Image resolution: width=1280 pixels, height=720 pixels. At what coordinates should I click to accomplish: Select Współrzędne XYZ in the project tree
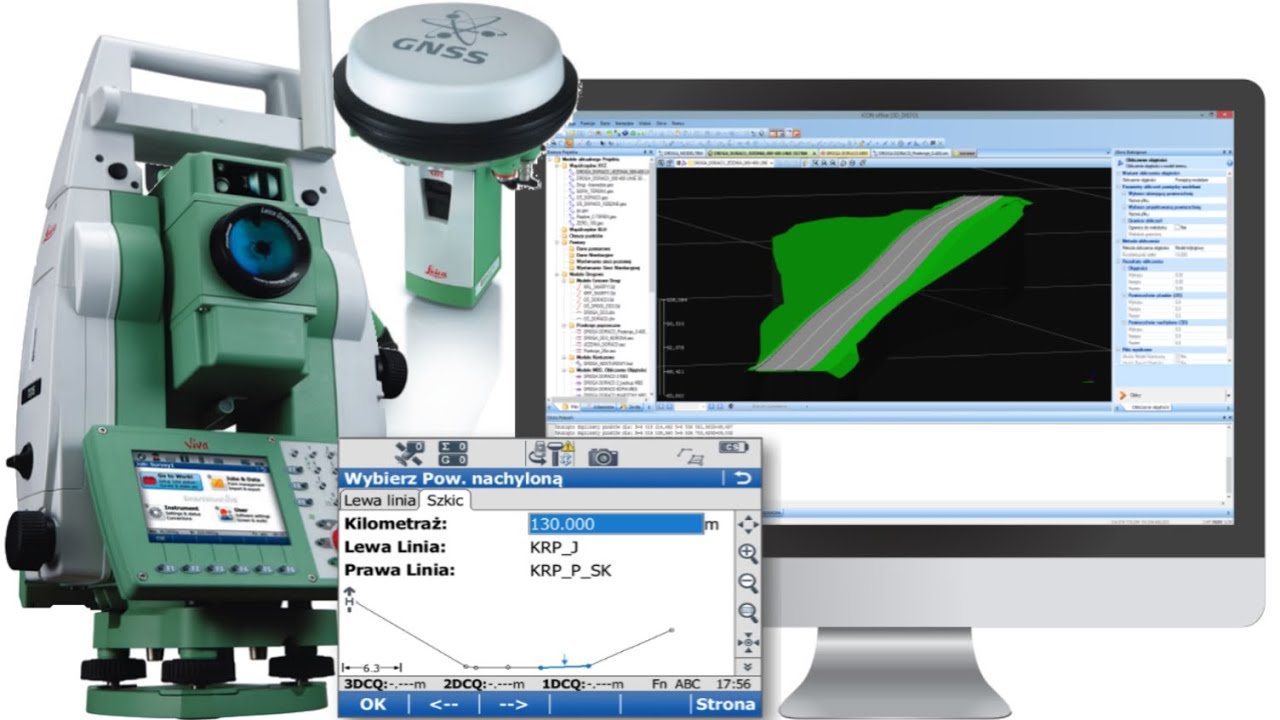pyautogui.click(x=582, y=165)
